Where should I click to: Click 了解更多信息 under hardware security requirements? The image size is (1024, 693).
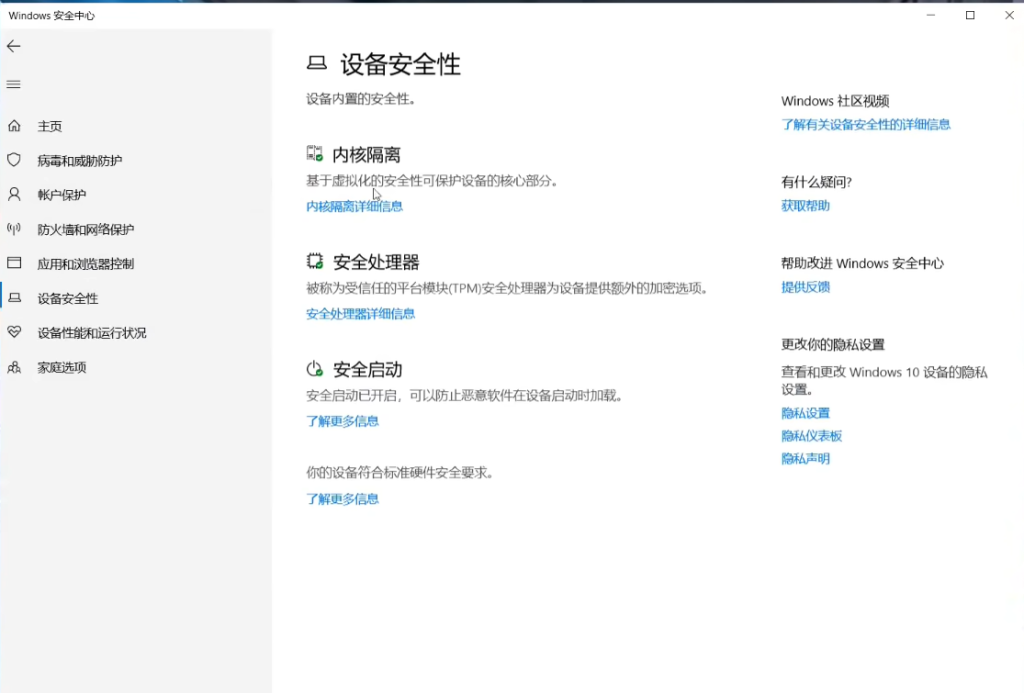pyautogui.click(x=343, y=499)
